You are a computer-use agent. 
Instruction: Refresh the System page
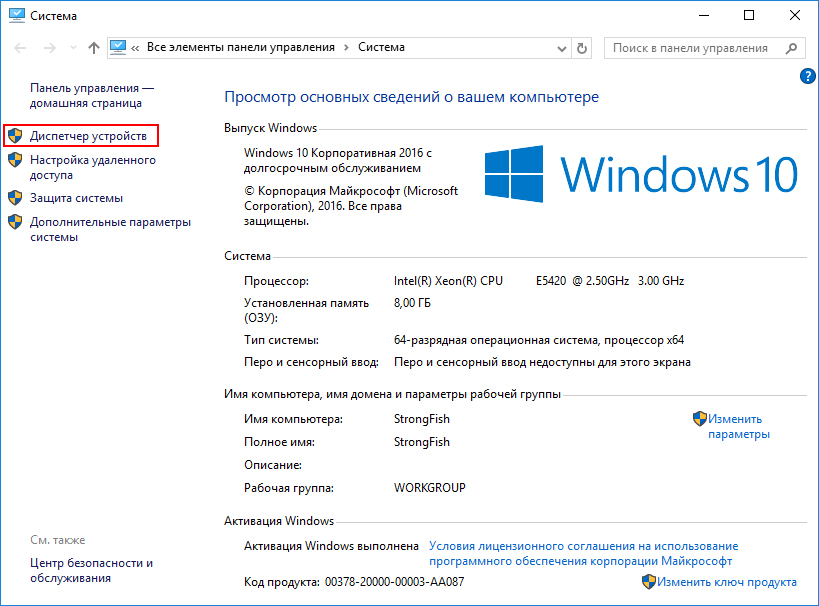(581, 49)
